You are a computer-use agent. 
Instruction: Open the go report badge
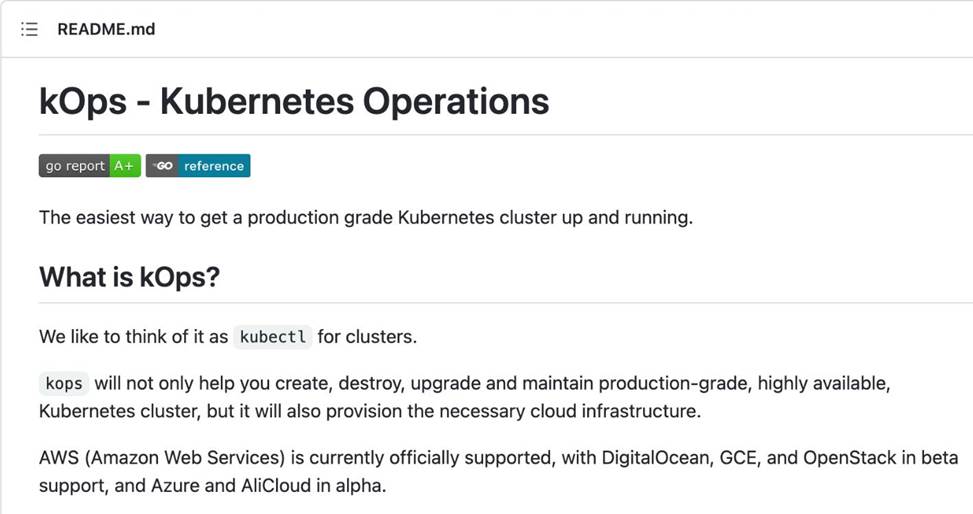pyautogui.click(x=75, y=166)
